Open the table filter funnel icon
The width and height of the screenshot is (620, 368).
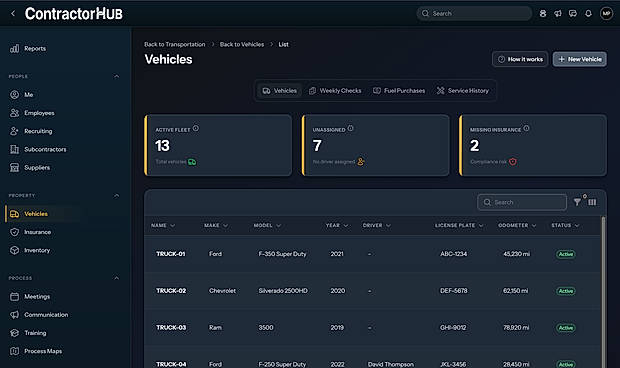577,202
